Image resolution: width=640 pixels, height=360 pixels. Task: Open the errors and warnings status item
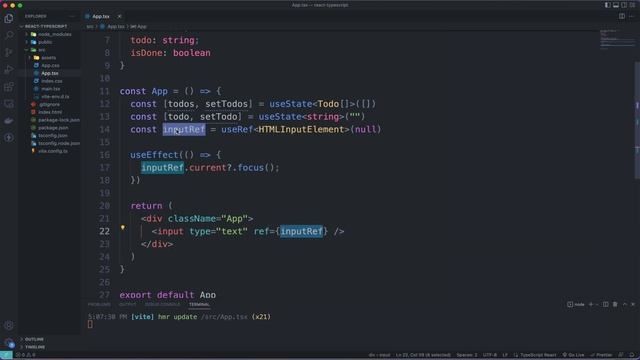tap(25, 355)
